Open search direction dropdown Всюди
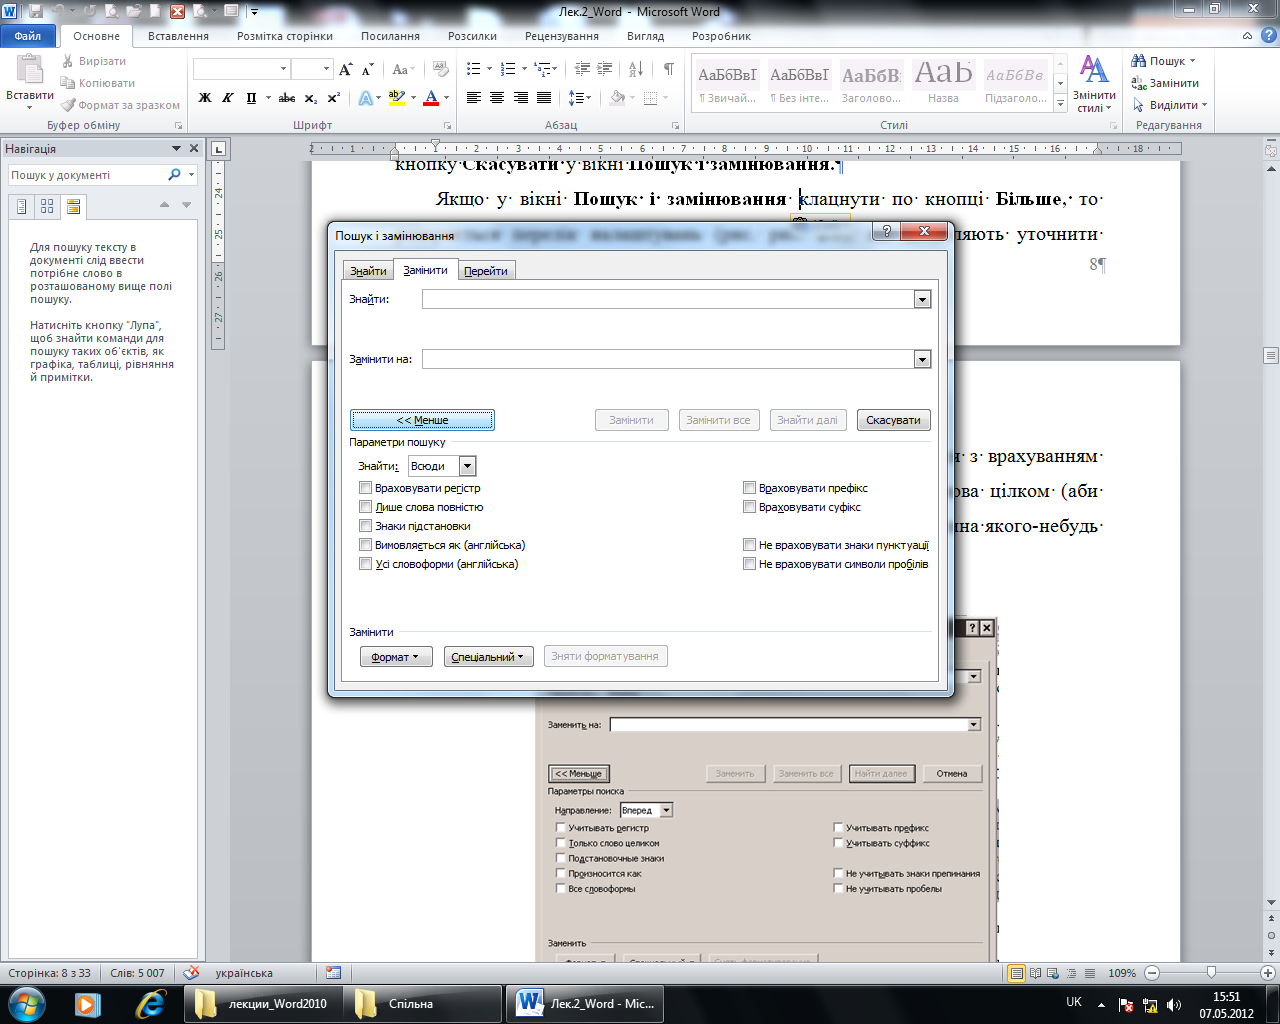Screen dimensions: 1280x1024 pos(467,466)
